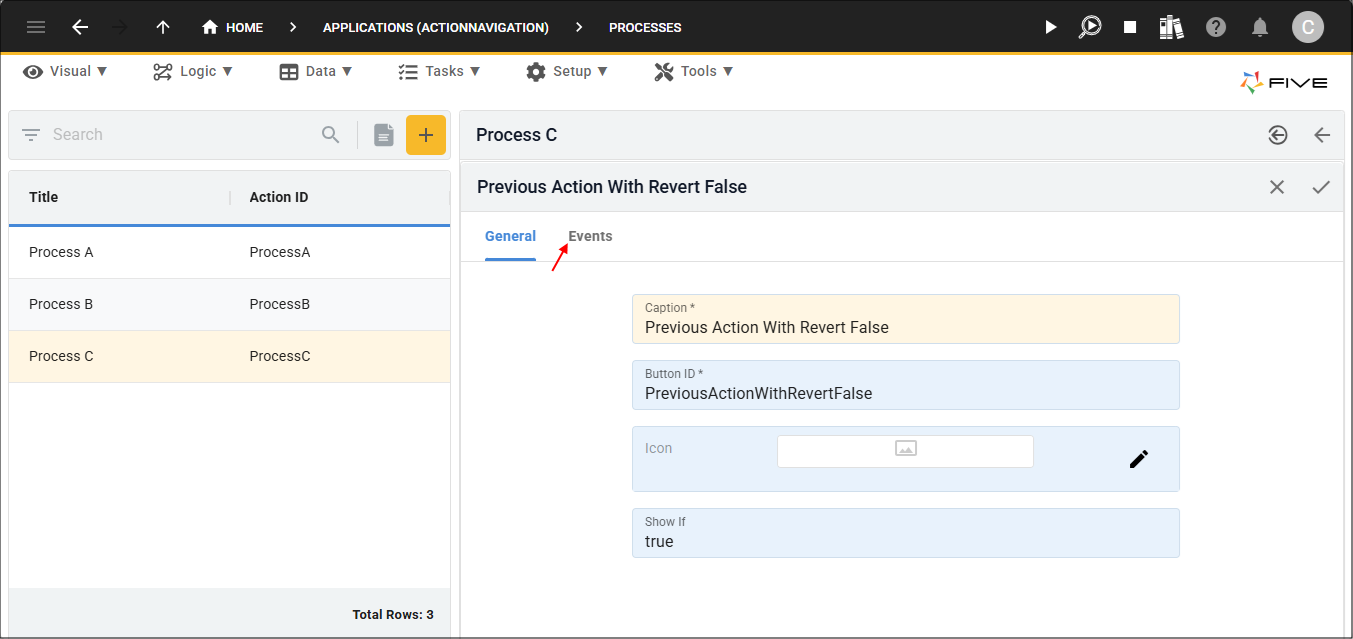Navigate to HOME breadcrumb
Screen dimensions: 1353x639
pos(233,27)
